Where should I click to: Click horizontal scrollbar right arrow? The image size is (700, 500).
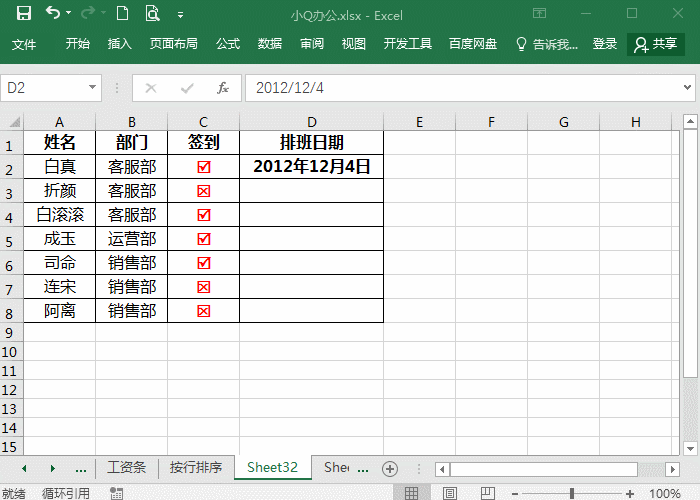click(672, 469)
